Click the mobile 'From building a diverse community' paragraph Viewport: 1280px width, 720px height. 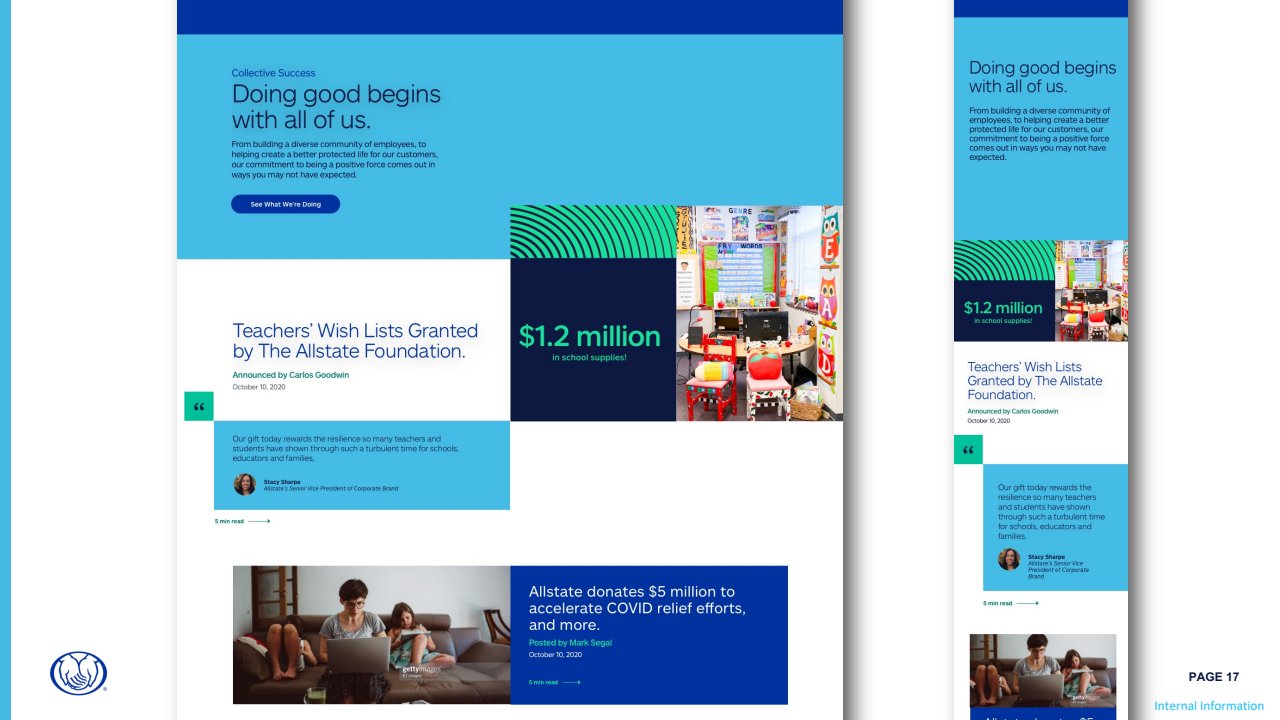pyautogui.click(x=1039, y=134)
